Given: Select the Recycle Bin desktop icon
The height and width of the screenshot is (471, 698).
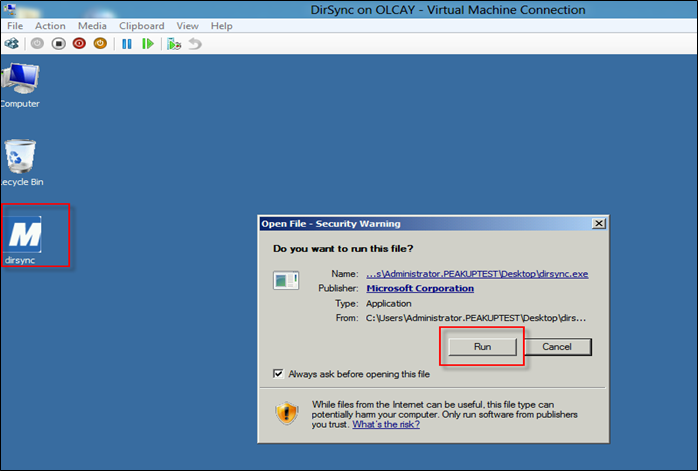Looking at the screenshot, I should click(21, 162).
